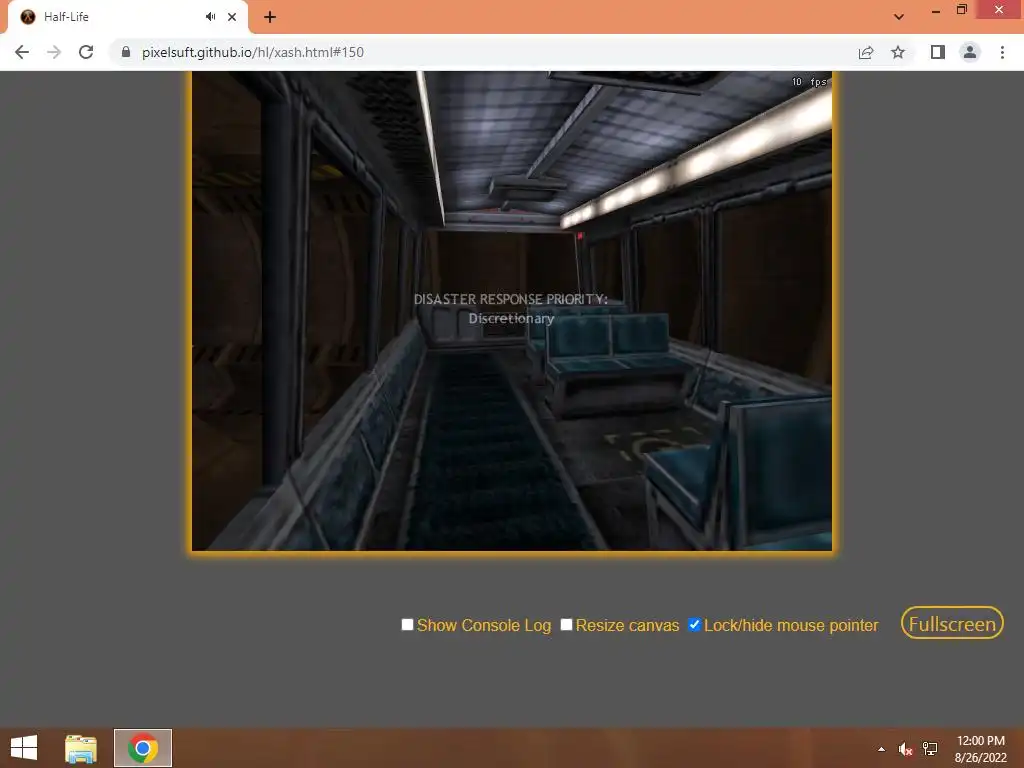Image resolution: width=1024 pixels, height=768 pixels.
Task: Bookmark this page with the star icon
Action: coord(898,52)
